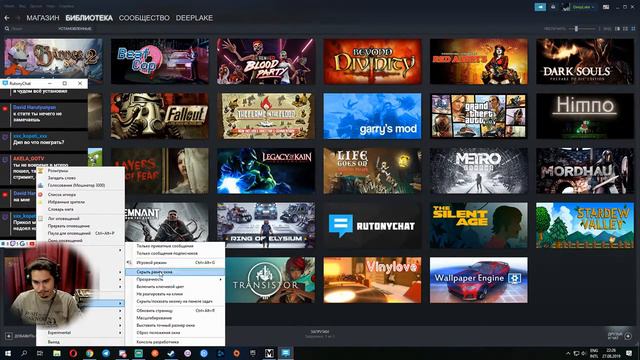The width and height of the screenshot is (640, 360).
Task: Toggle 'Включить ключевой цвет' option
Action: 175,287
